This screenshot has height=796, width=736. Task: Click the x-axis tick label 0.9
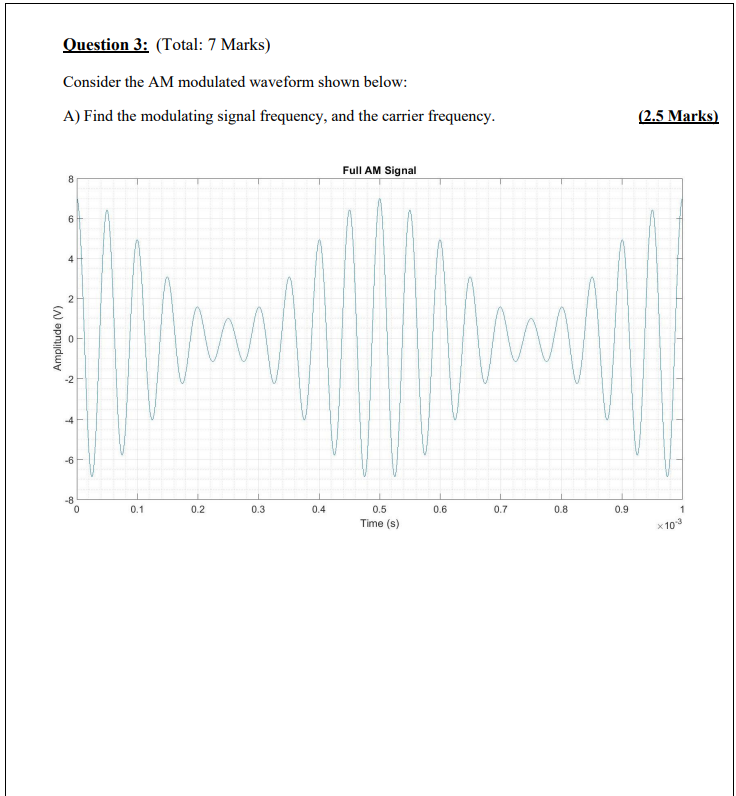(x=621, y=509)
